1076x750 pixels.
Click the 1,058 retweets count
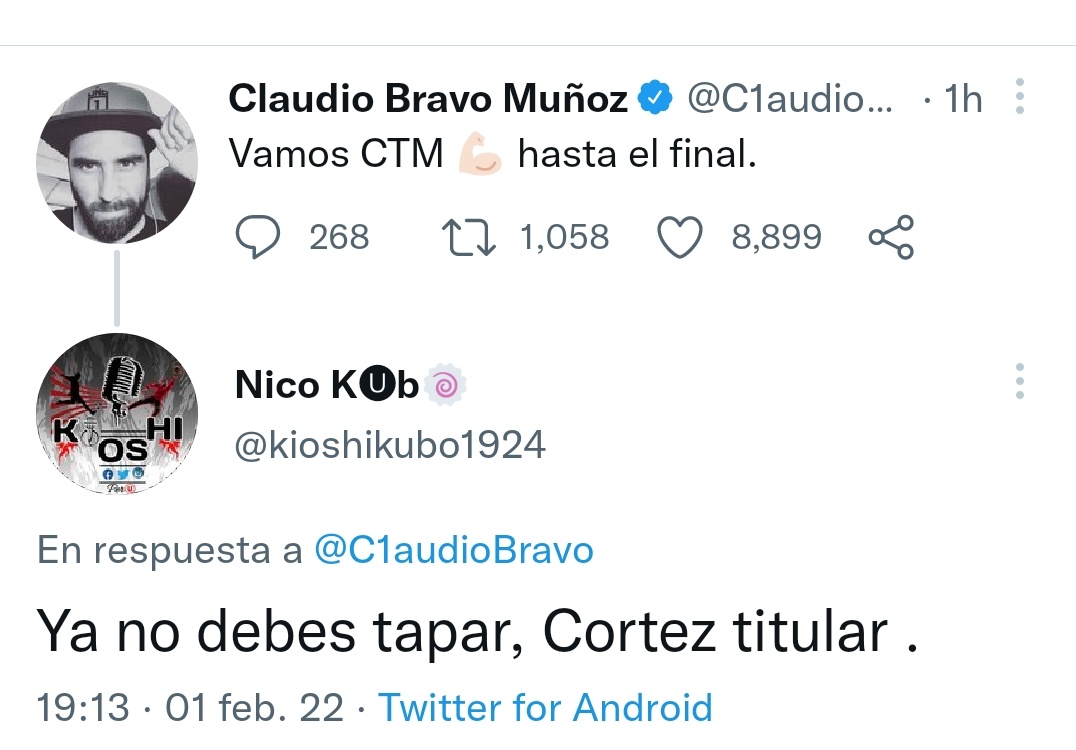tap(564, 238)
